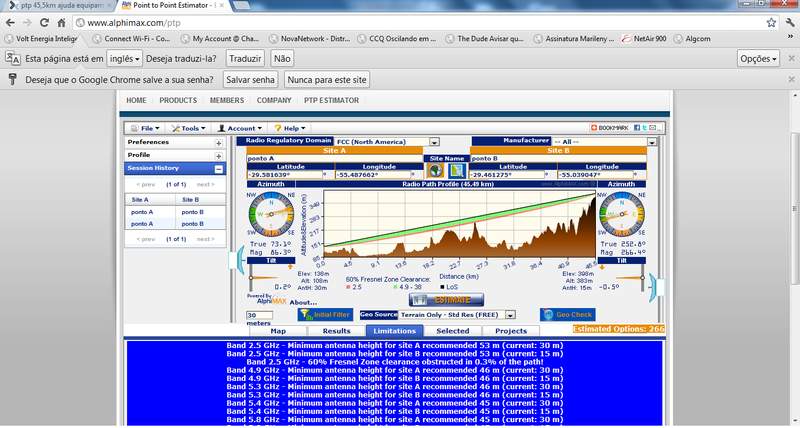The image size is (800, 428).
Task: Click Nunca para este site
Action: click(327, 80)
